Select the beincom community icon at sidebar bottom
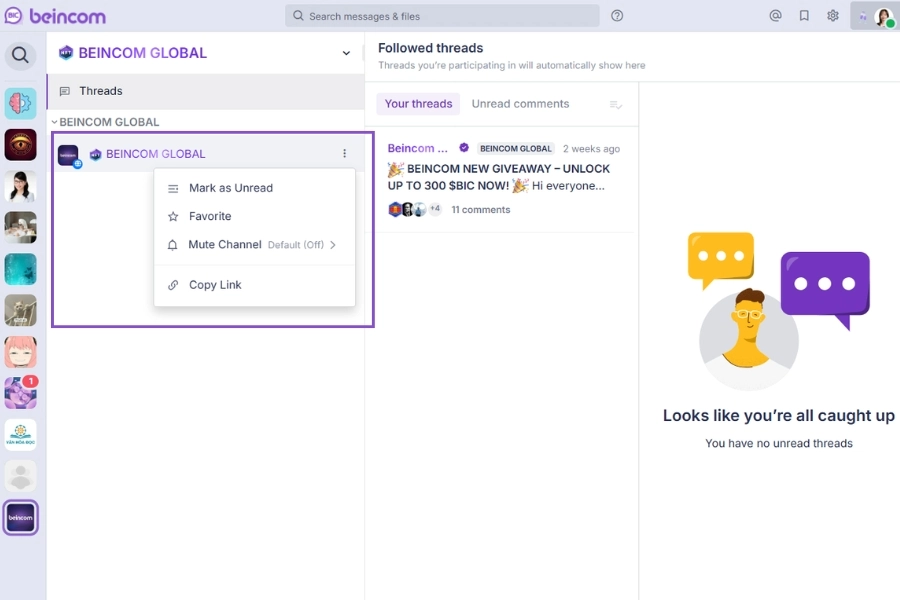 tap(21, 517)
